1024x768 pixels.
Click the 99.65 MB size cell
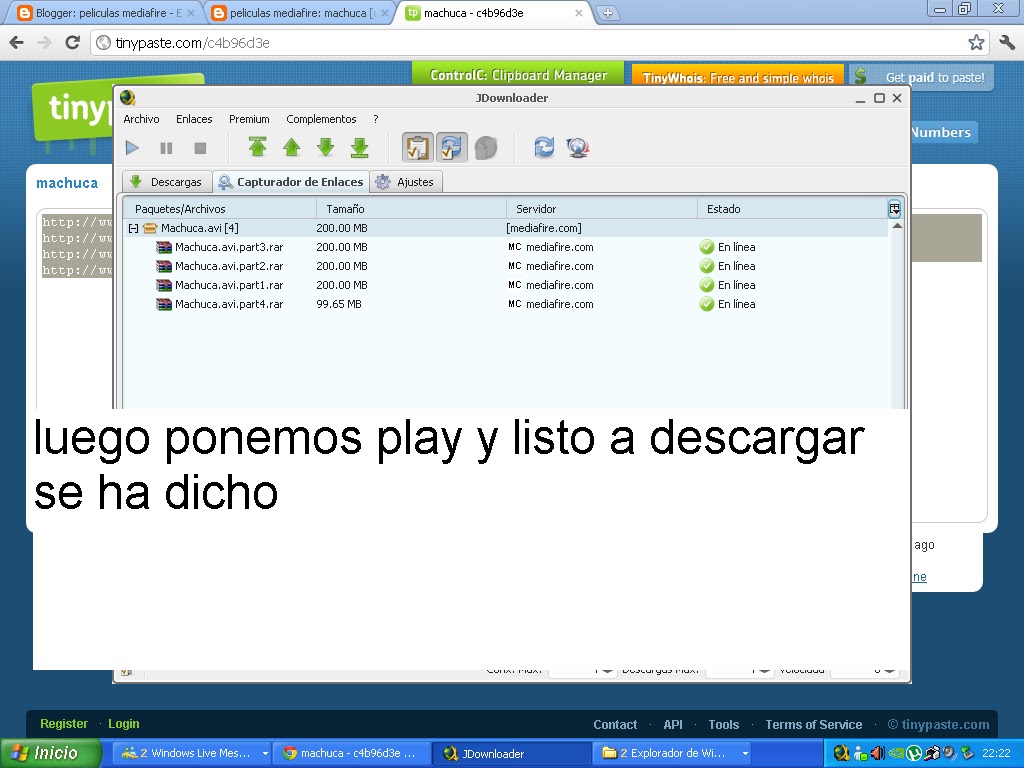[x=339, y=304]
